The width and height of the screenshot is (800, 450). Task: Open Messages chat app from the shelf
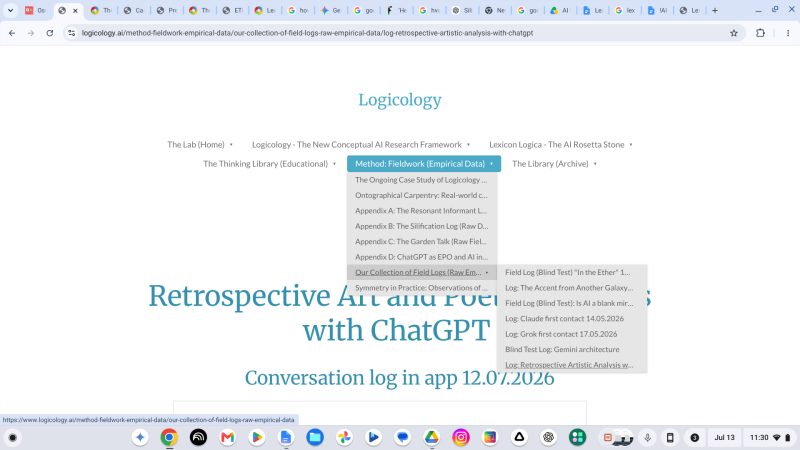pos(403,437)
